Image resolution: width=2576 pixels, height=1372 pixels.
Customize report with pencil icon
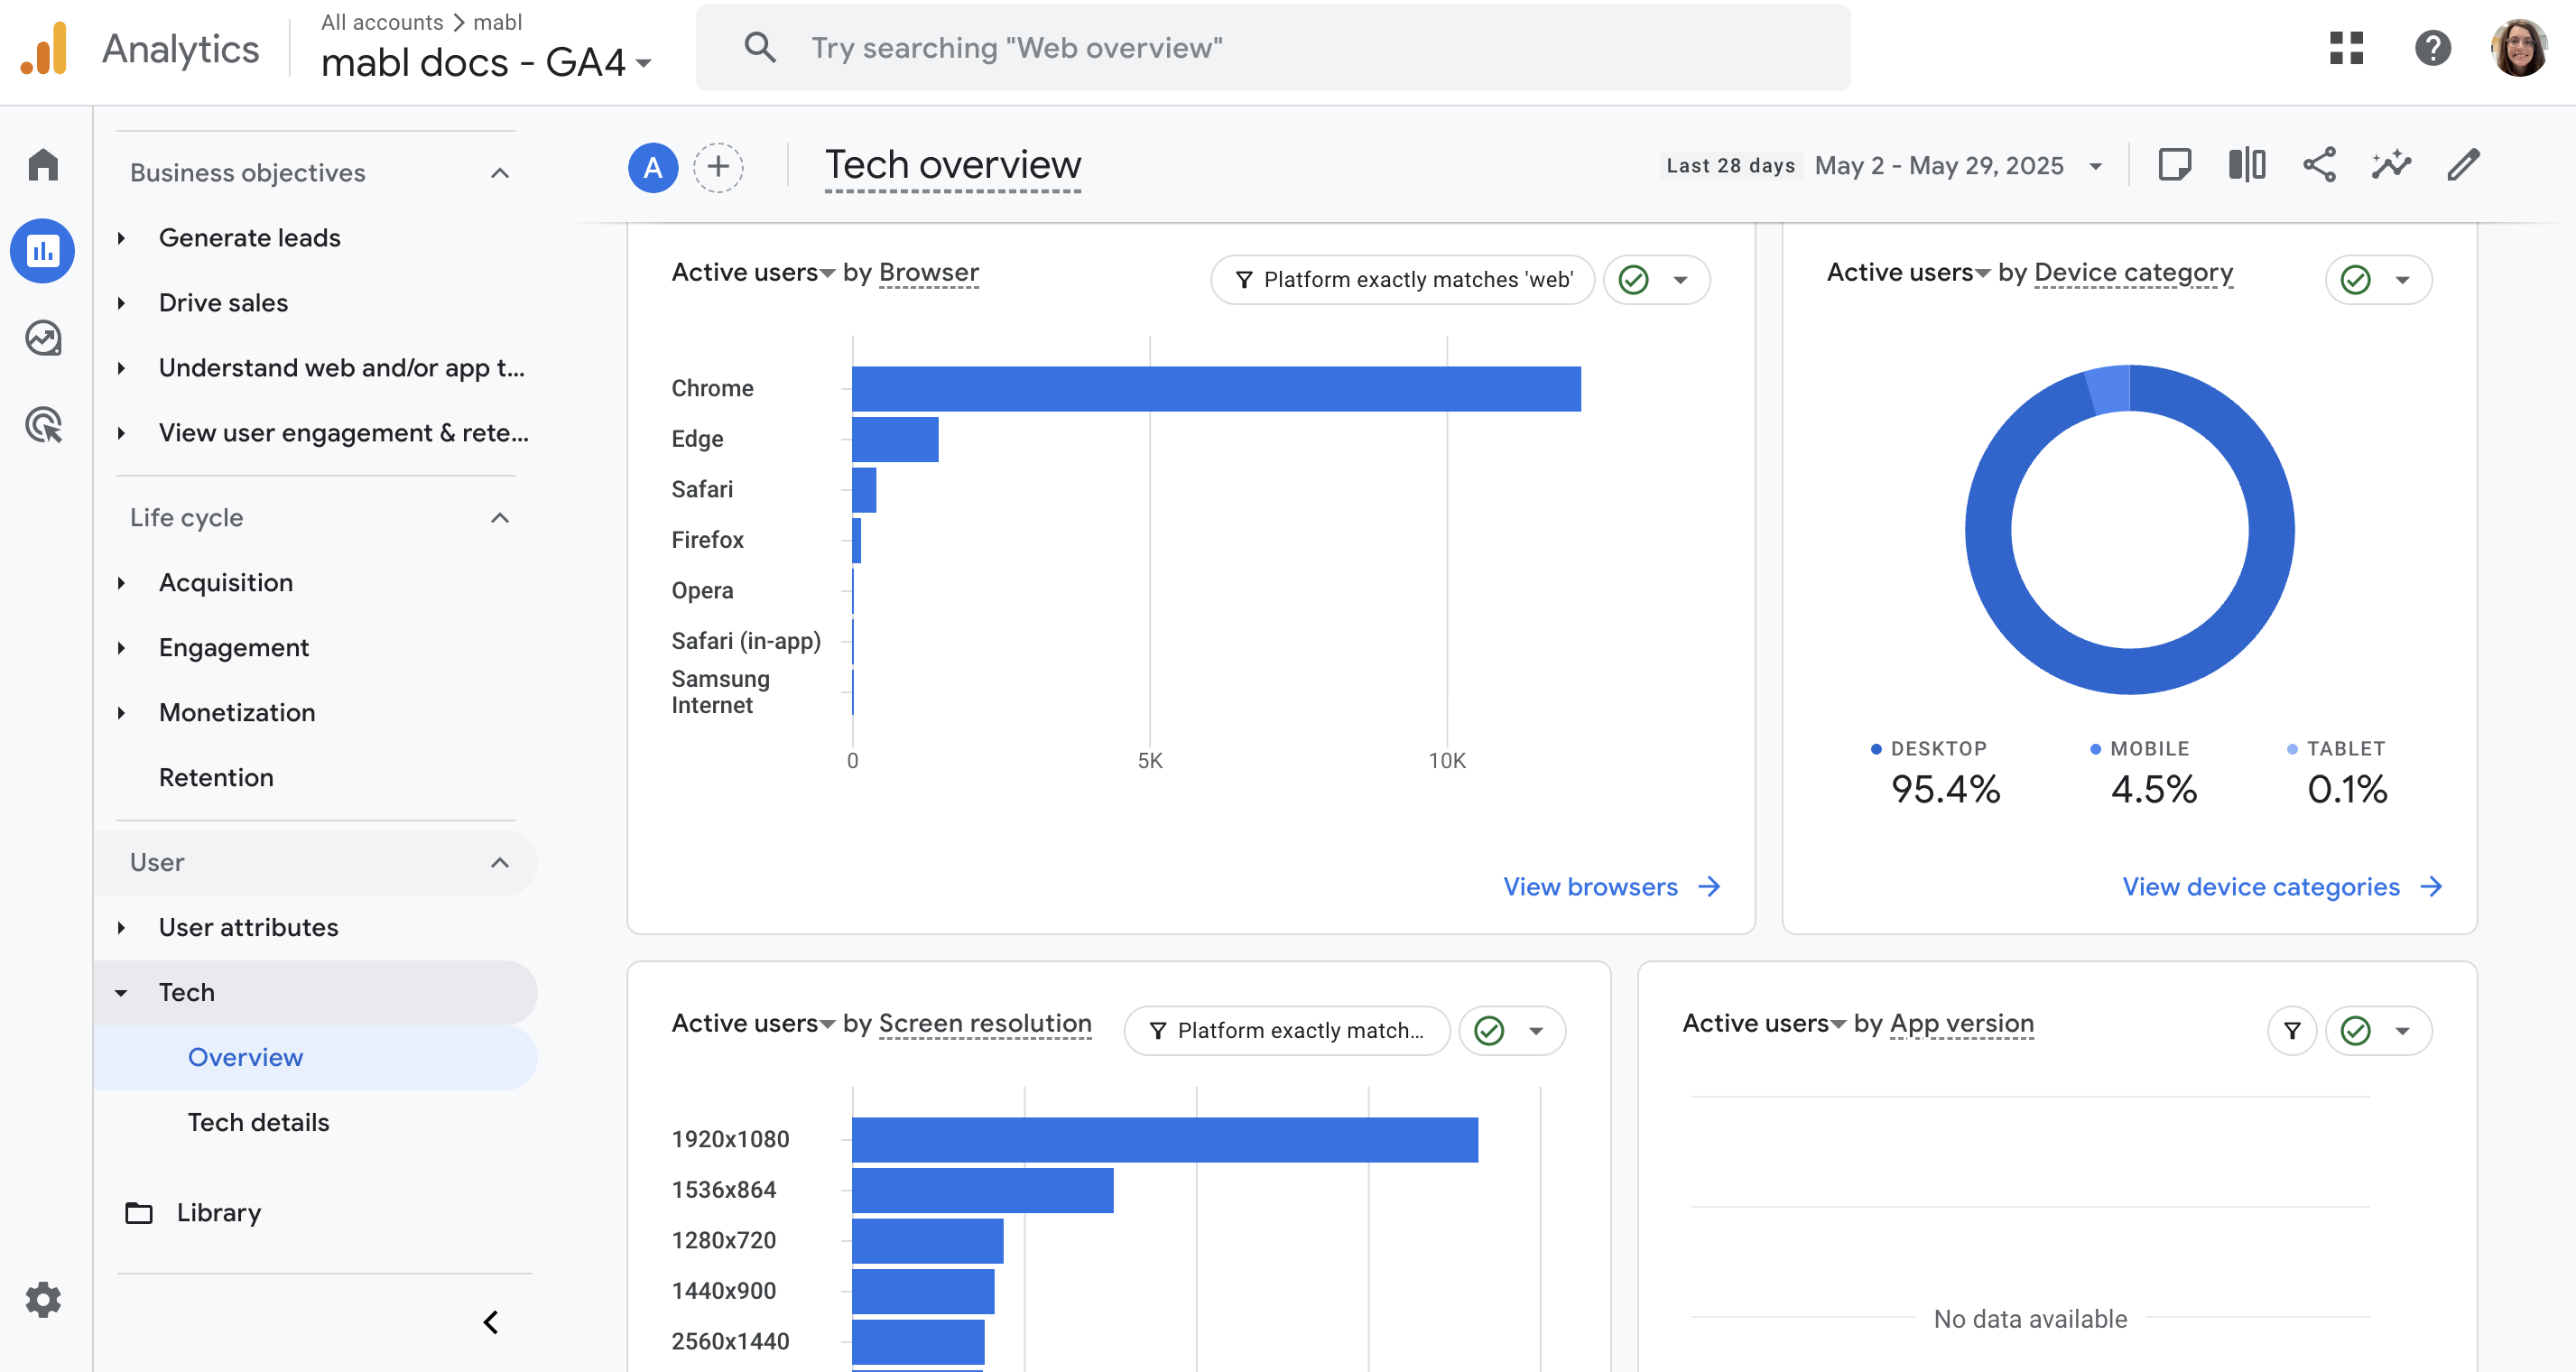click(x=2463, y=165)
